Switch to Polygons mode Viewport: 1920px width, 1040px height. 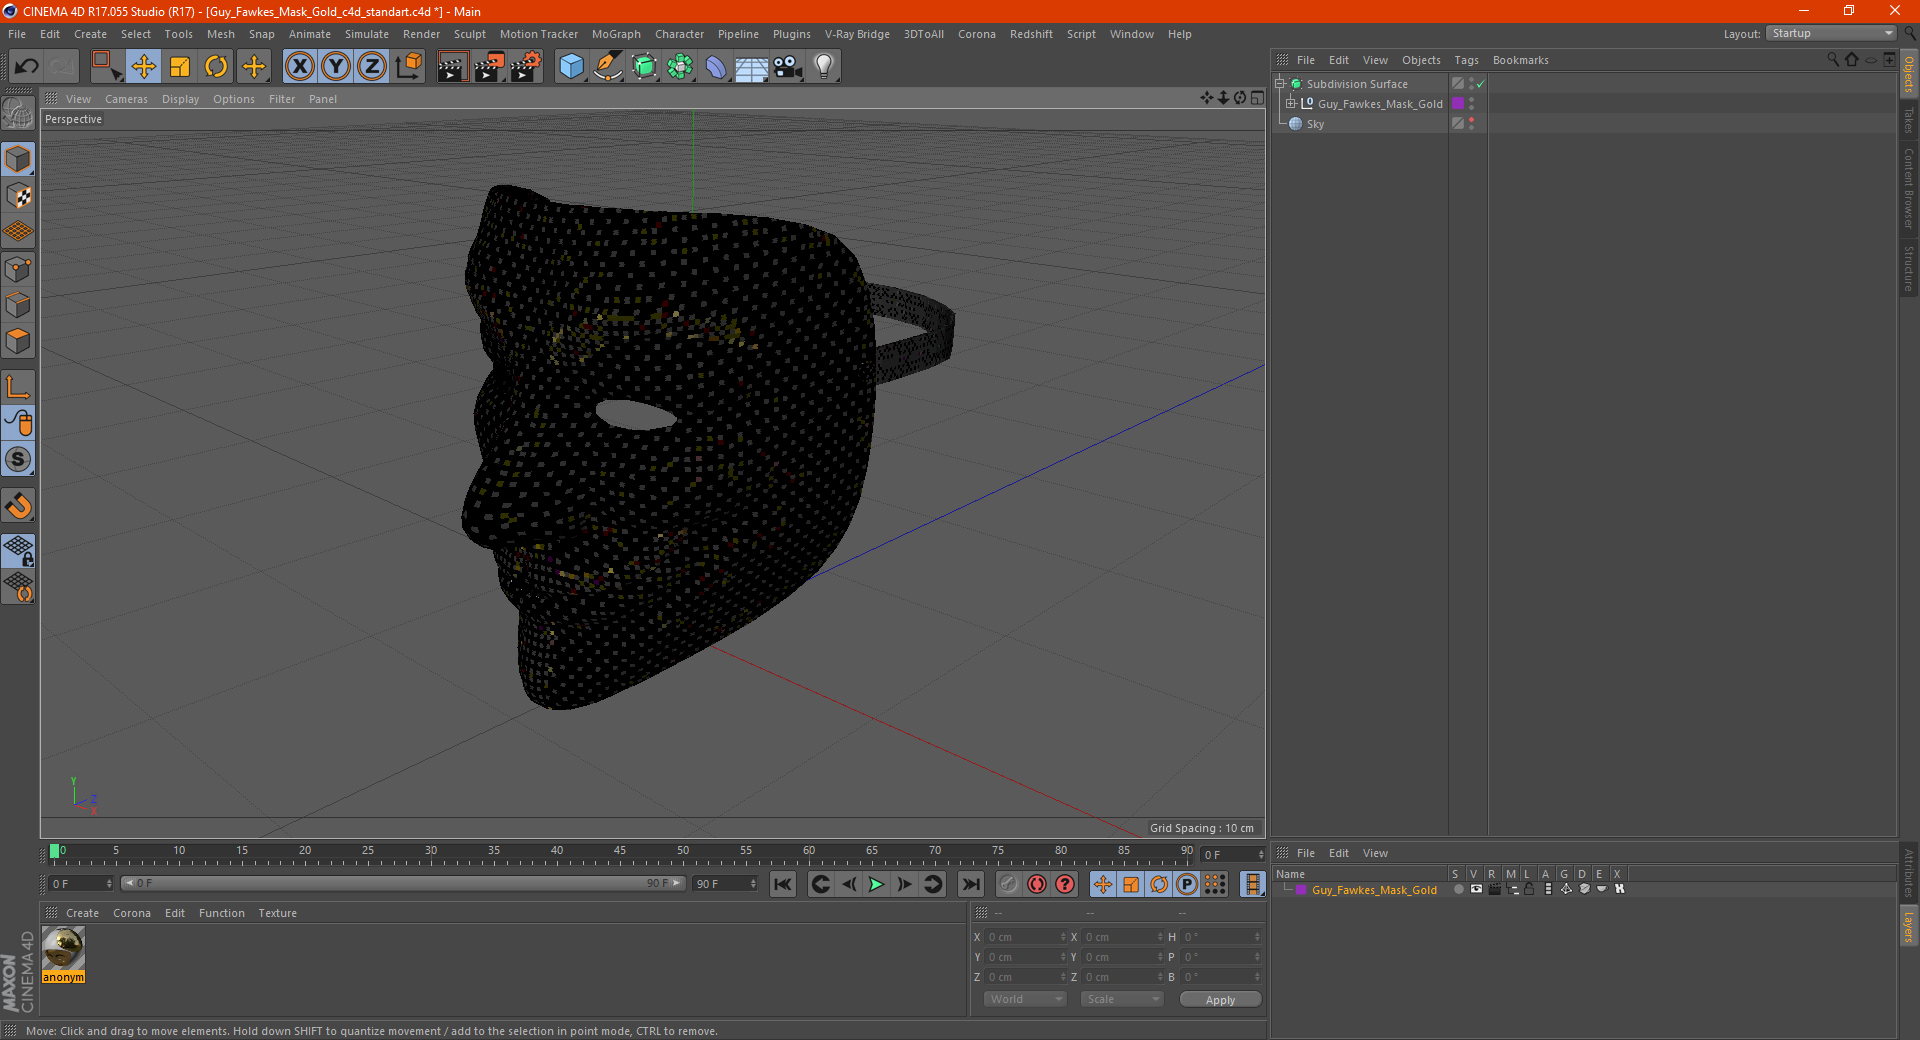18,341
